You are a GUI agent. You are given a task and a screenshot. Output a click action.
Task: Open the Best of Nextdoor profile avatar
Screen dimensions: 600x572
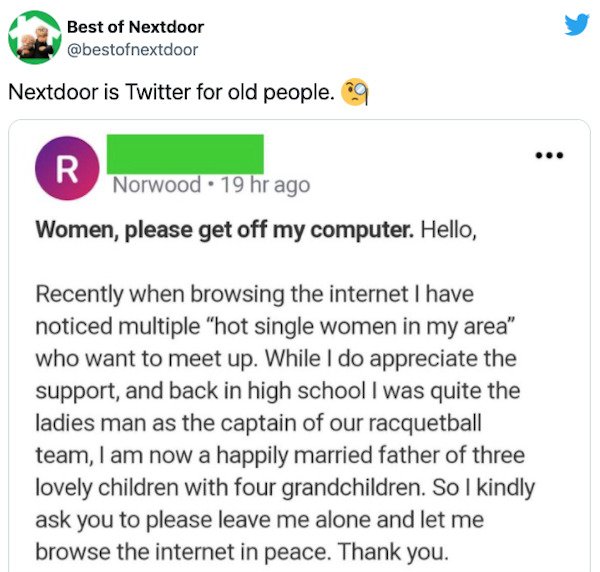[x=35, y=37]
